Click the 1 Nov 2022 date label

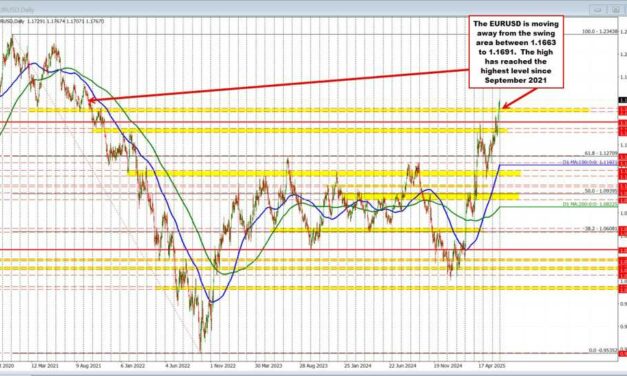coord(223,366)
